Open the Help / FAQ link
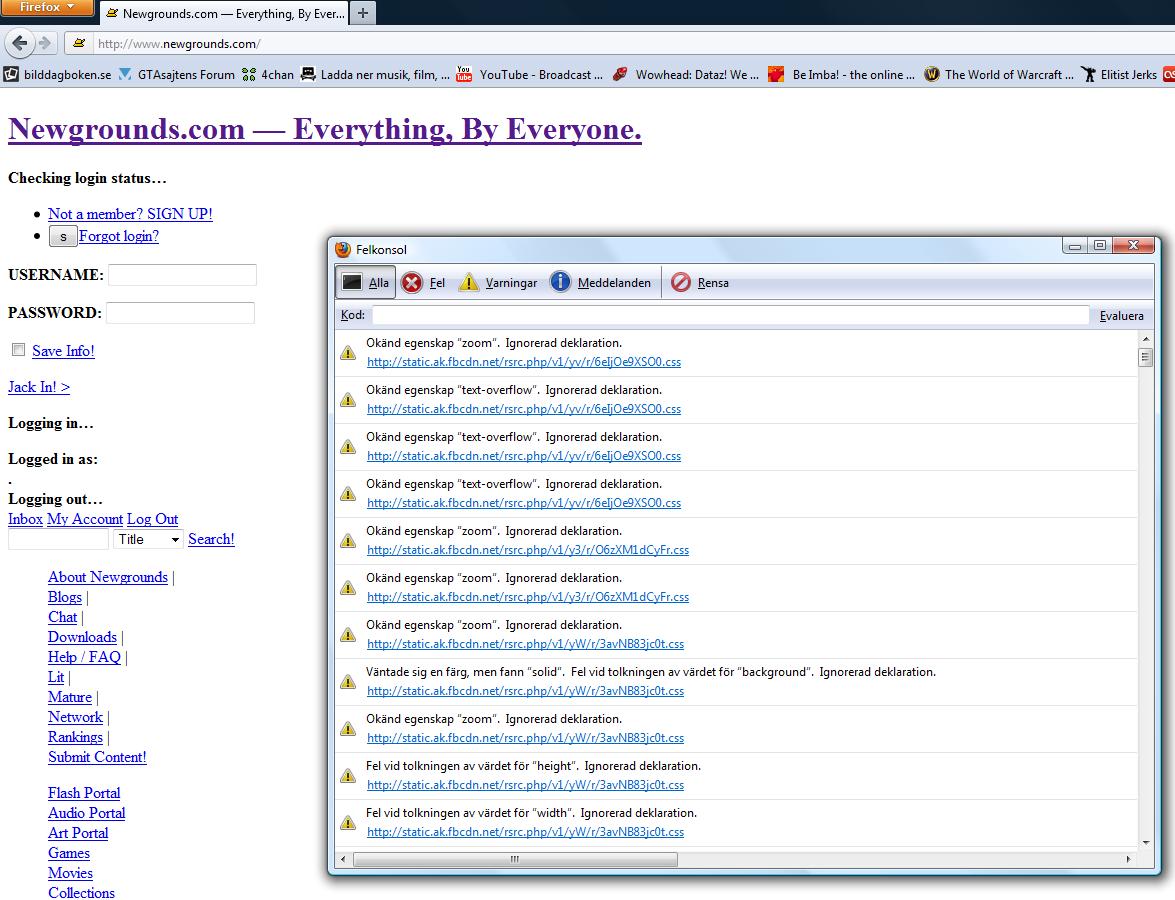The image size is (1175, 900). pos(84,657)
